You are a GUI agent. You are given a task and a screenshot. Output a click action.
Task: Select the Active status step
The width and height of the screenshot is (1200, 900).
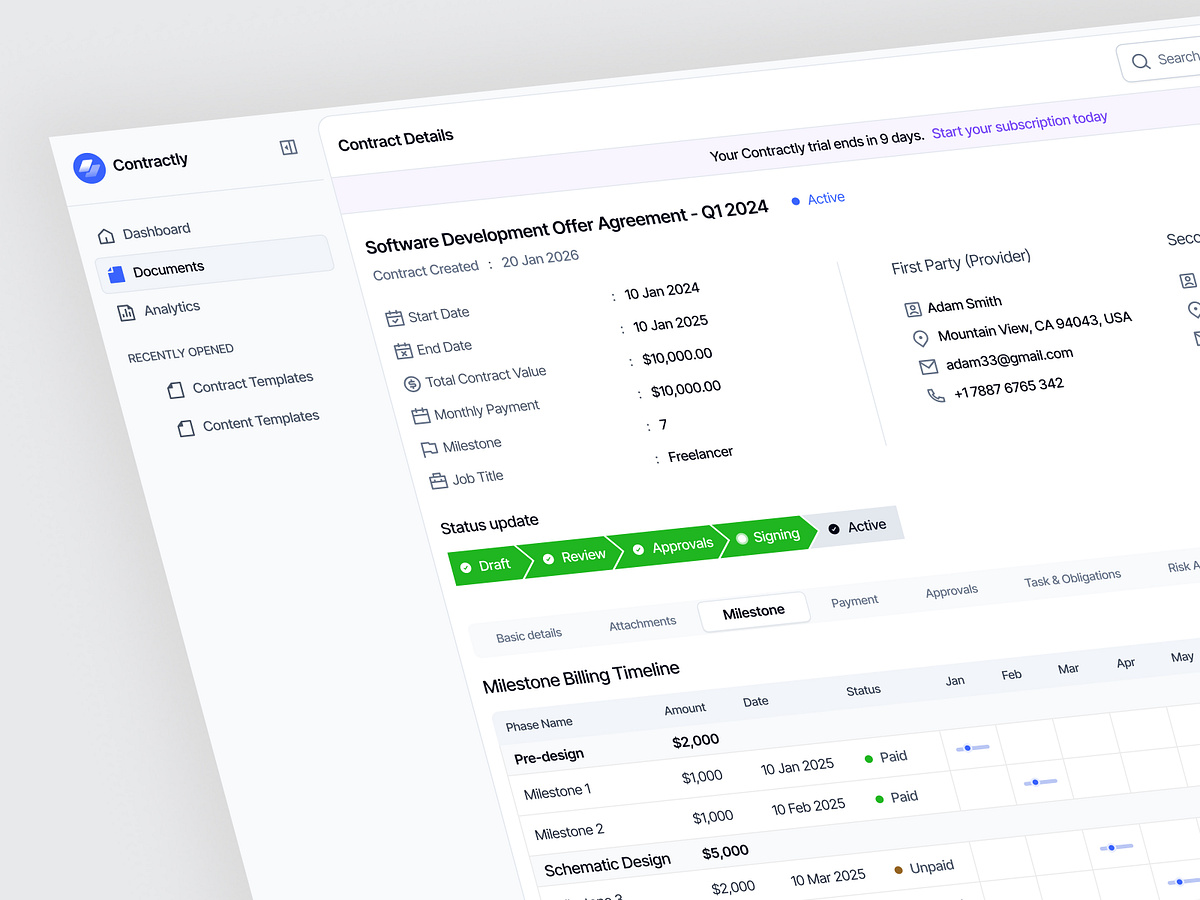point(857,527)
